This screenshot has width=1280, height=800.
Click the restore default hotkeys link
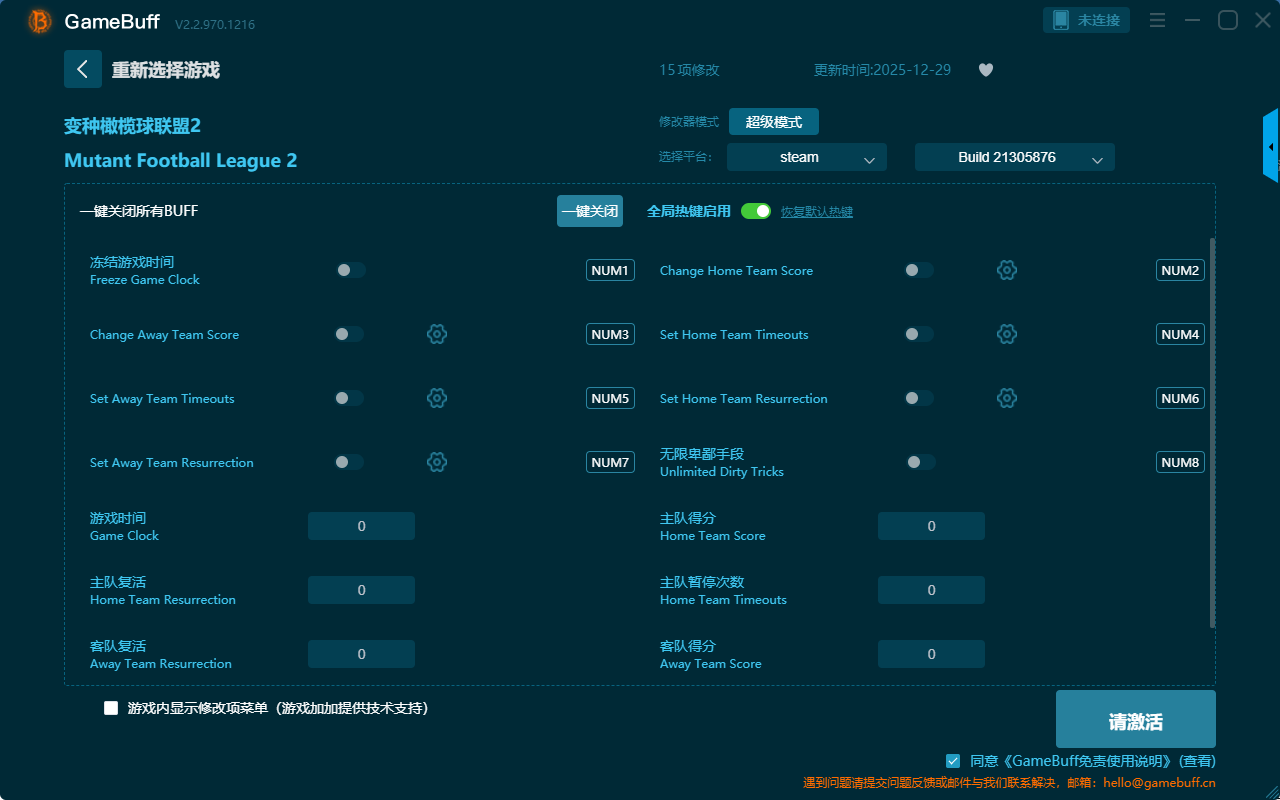point(816,212)
